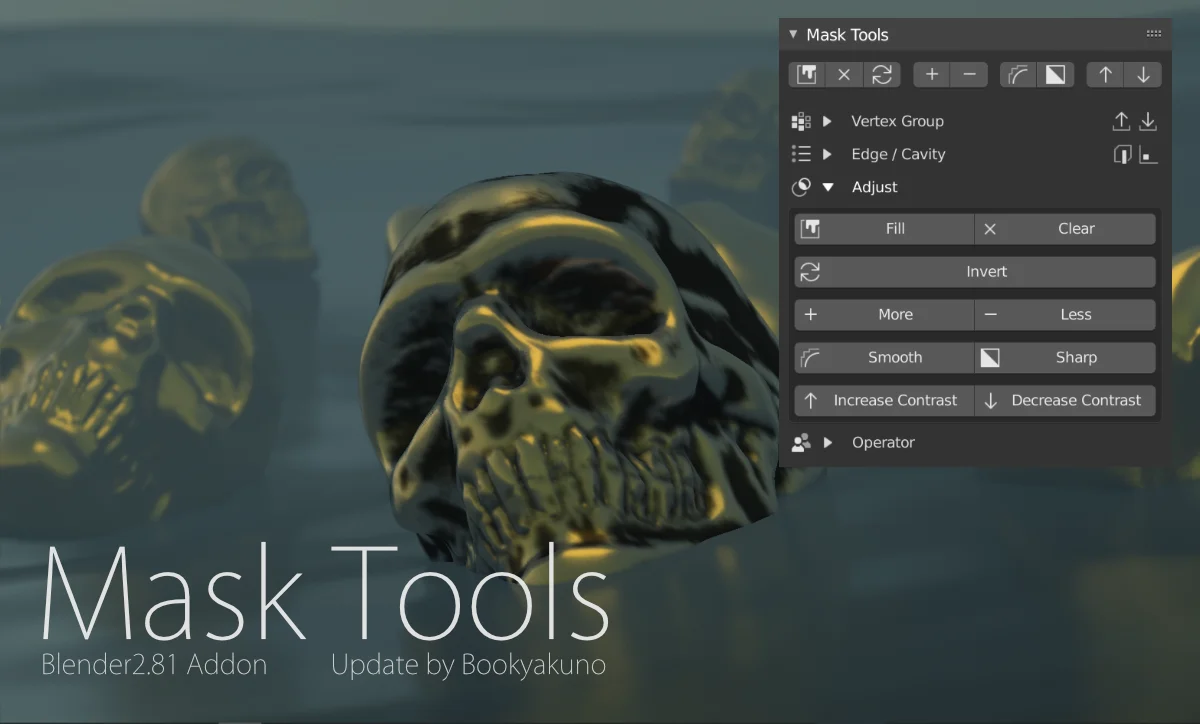
Task: Expand the Edge / Cavity section
Action: point(826,154)
